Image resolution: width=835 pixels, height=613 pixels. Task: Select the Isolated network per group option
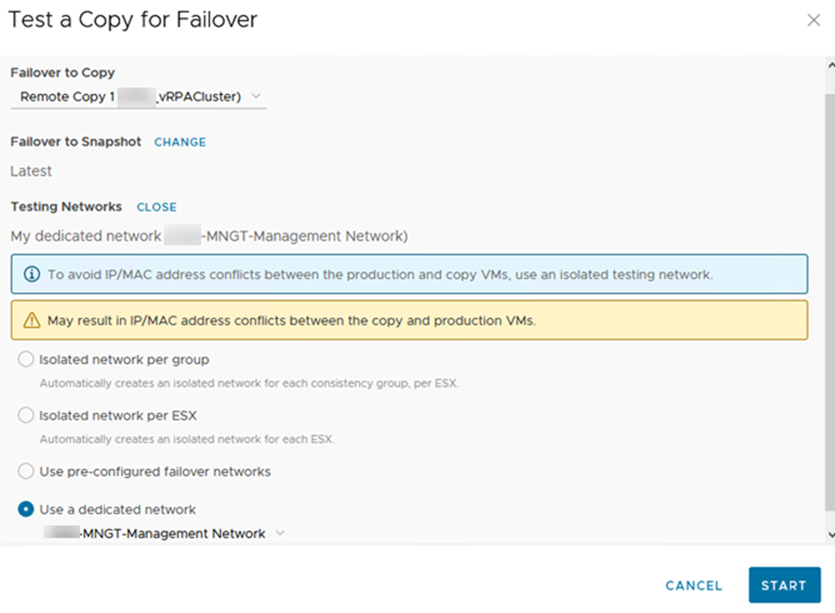click(26, 359)
